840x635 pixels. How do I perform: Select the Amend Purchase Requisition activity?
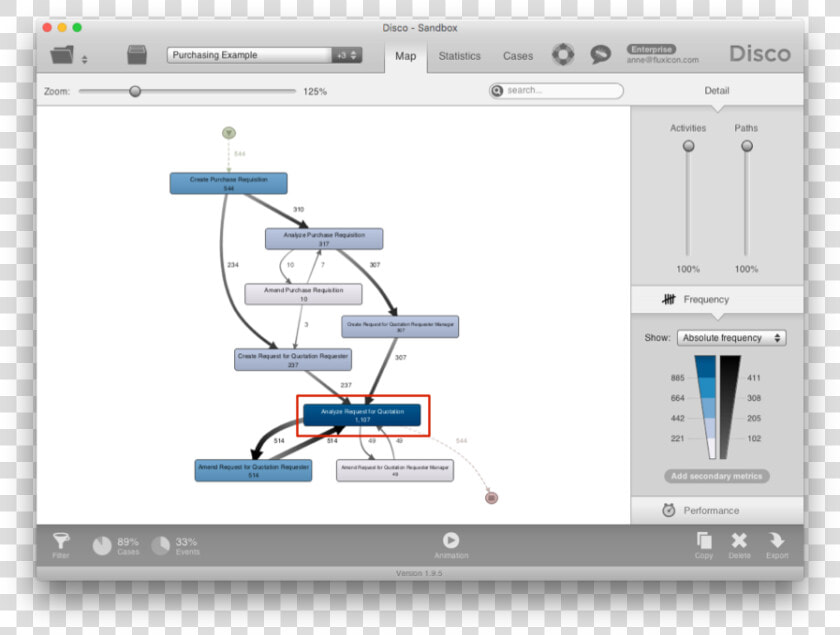303,294
